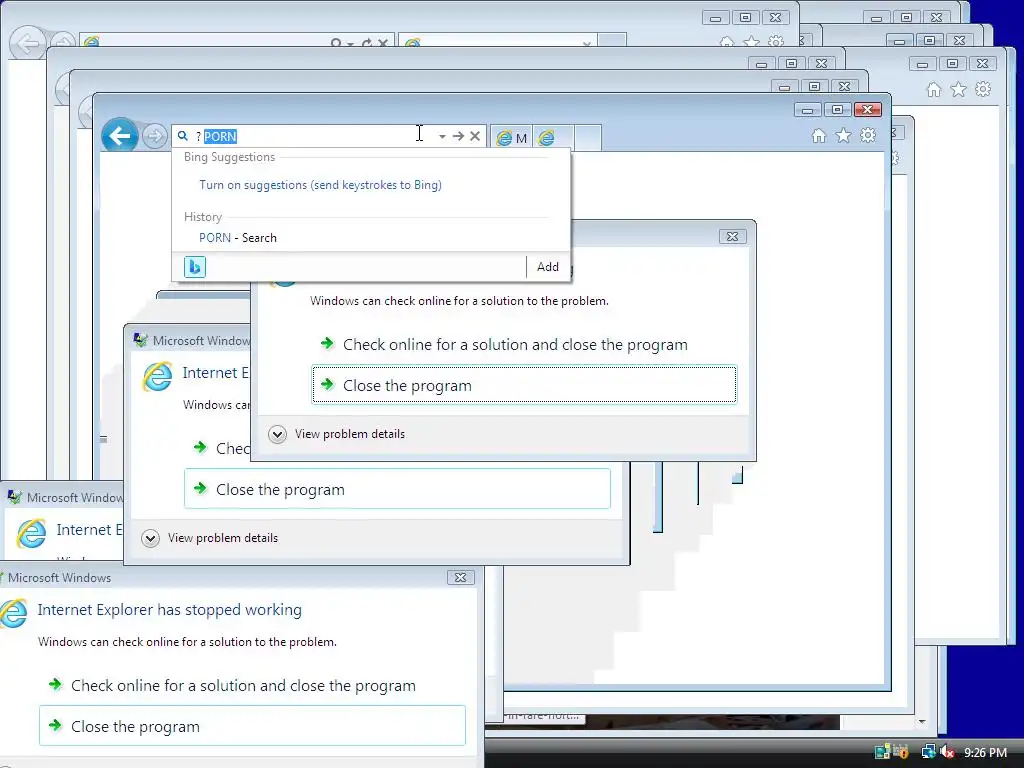Open a new tab in the front browser
This screenshot has height=768, width=1024.
pyautogui.click(x=588, y=138)
